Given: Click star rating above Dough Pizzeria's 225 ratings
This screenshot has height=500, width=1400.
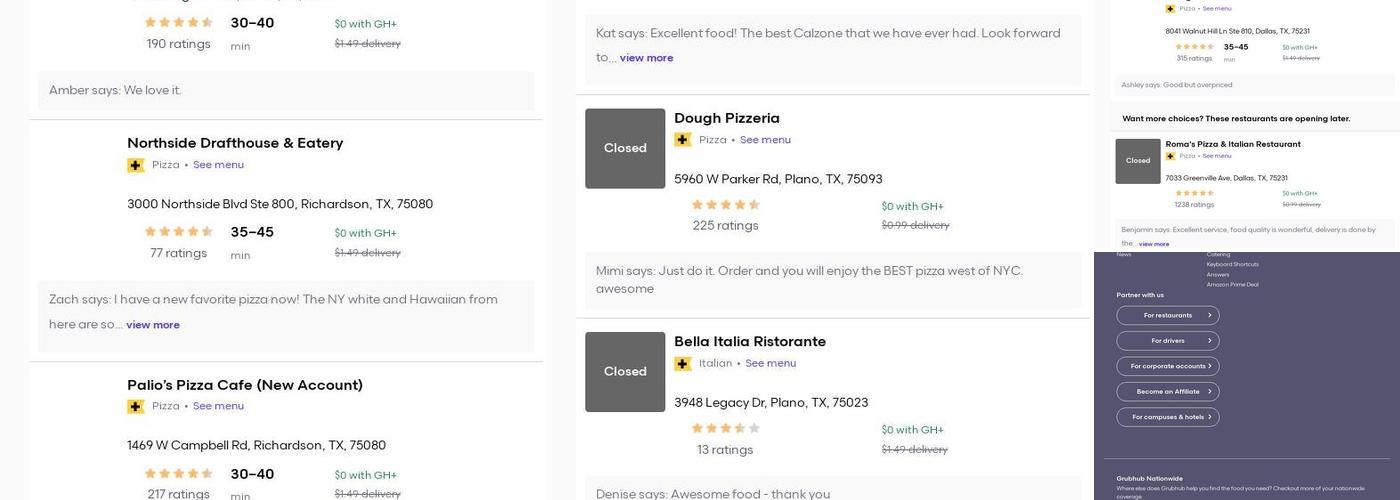Looking at the screenshot, I should 725,205.
